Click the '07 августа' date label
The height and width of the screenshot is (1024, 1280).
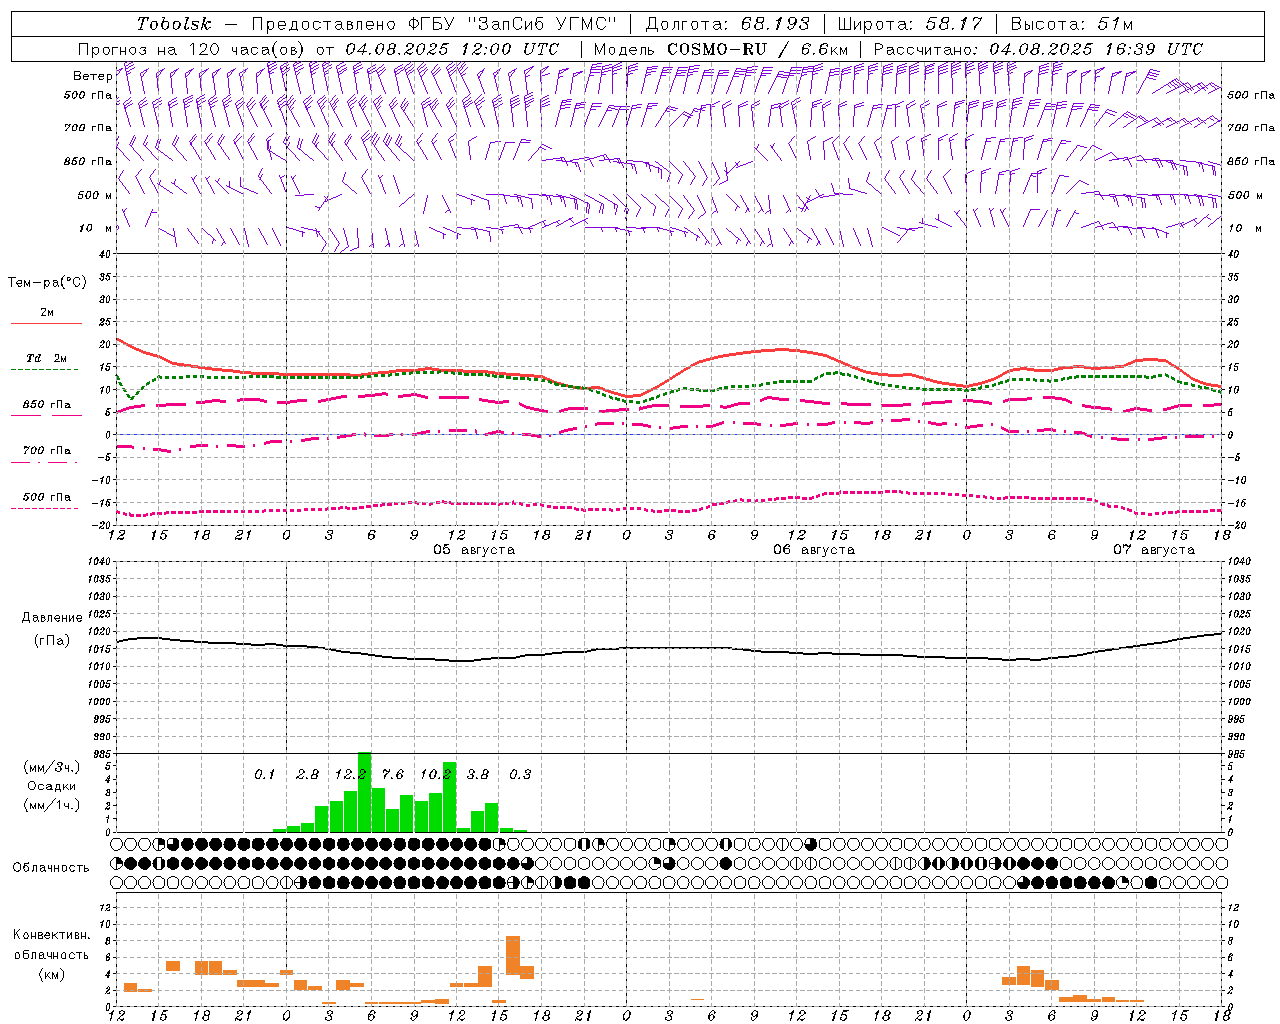tap(1154, 550)
